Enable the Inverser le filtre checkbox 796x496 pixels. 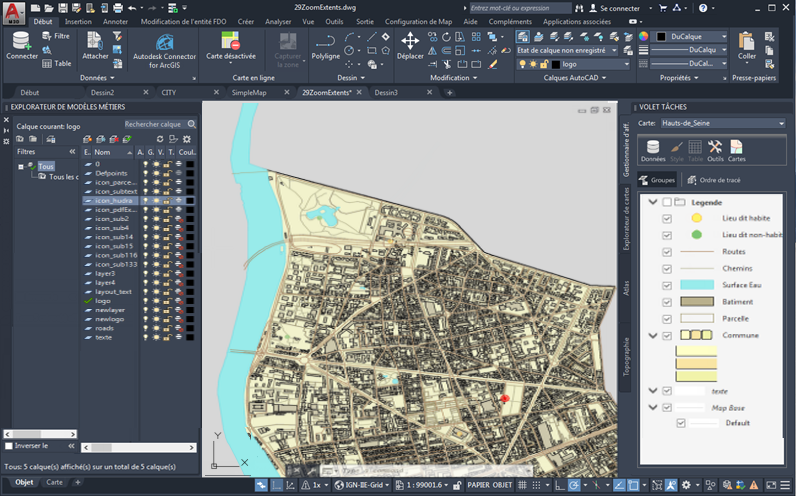tap(9, 446)
